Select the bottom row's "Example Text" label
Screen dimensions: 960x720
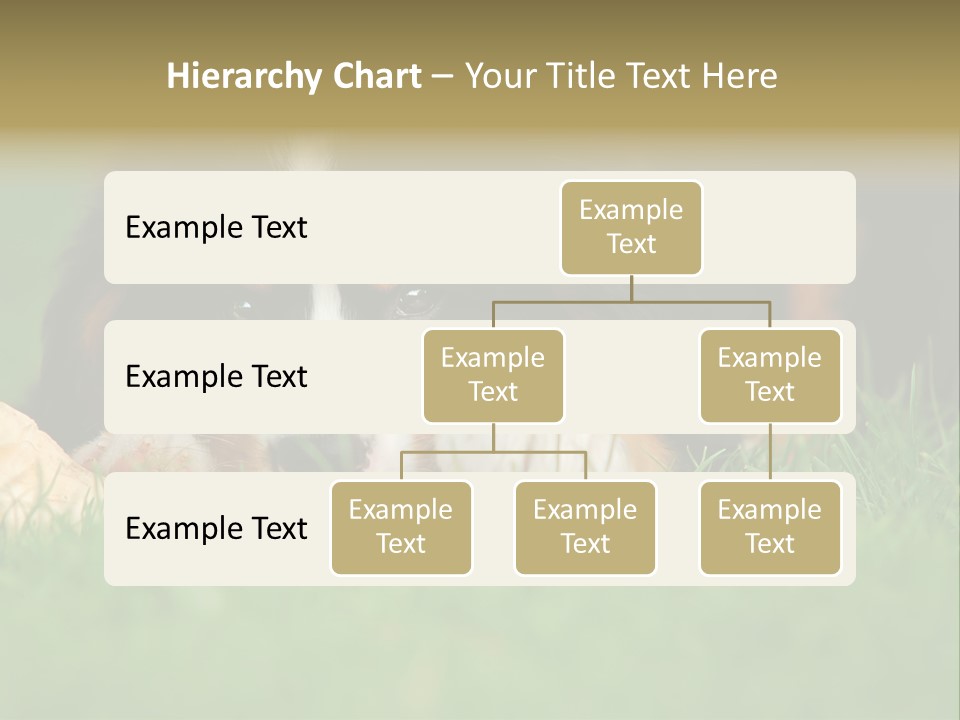click(216, 528)
